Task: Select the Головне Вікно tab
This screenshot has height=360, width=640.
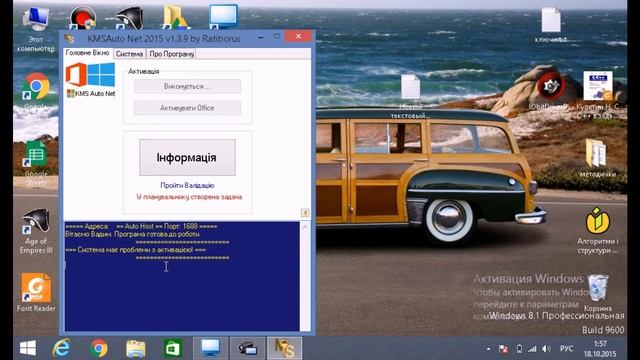Action: click(x=87, y=53)
